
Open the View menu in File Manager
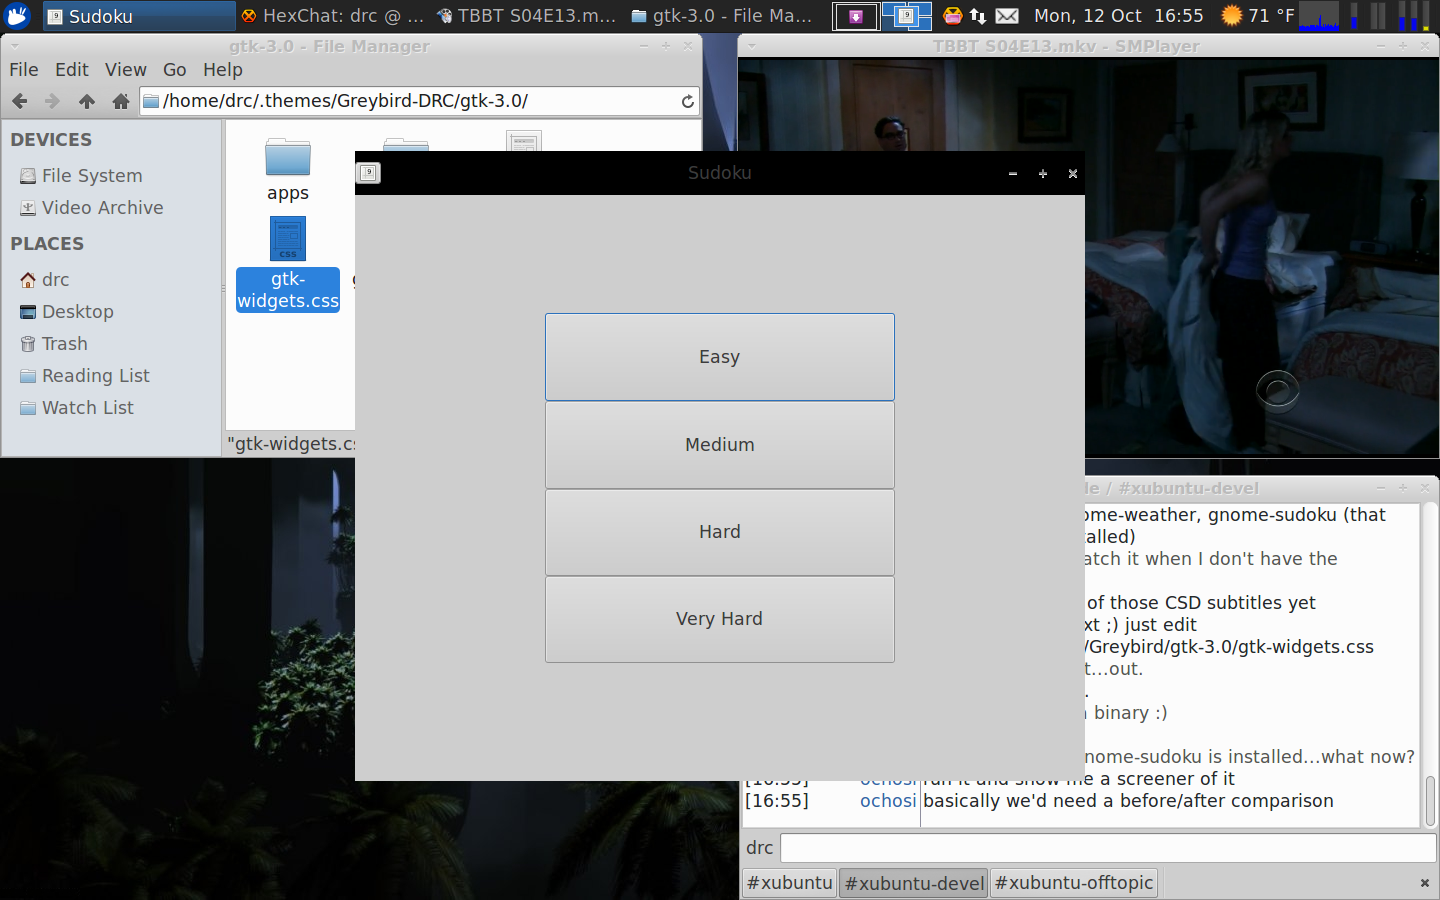pyautogui.click(x=126, y=69)
